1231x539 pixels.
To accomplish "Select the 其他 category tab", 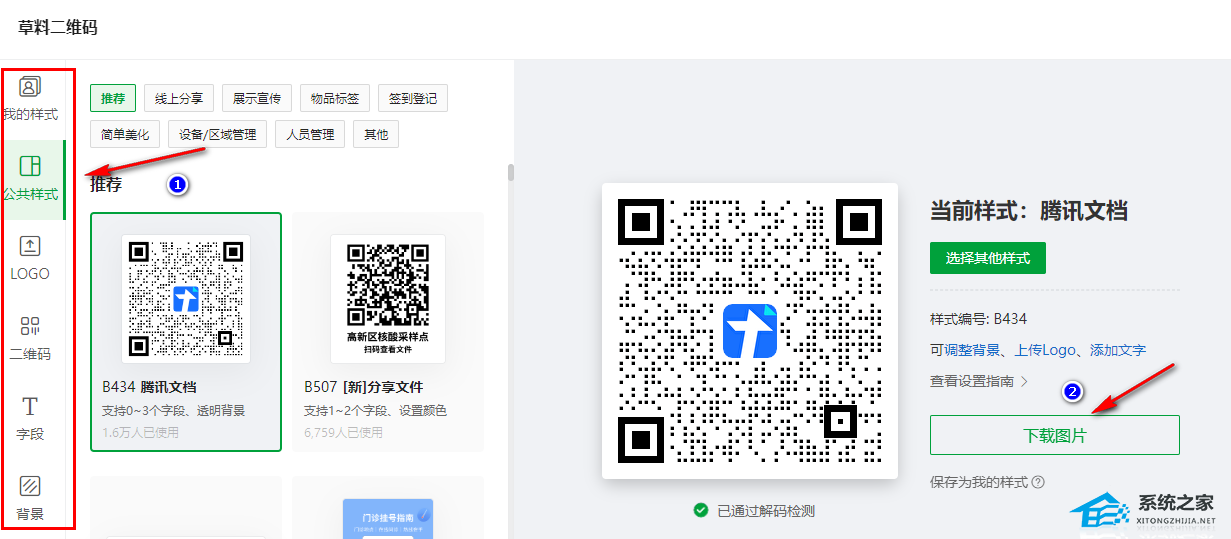I will (376, 134).
